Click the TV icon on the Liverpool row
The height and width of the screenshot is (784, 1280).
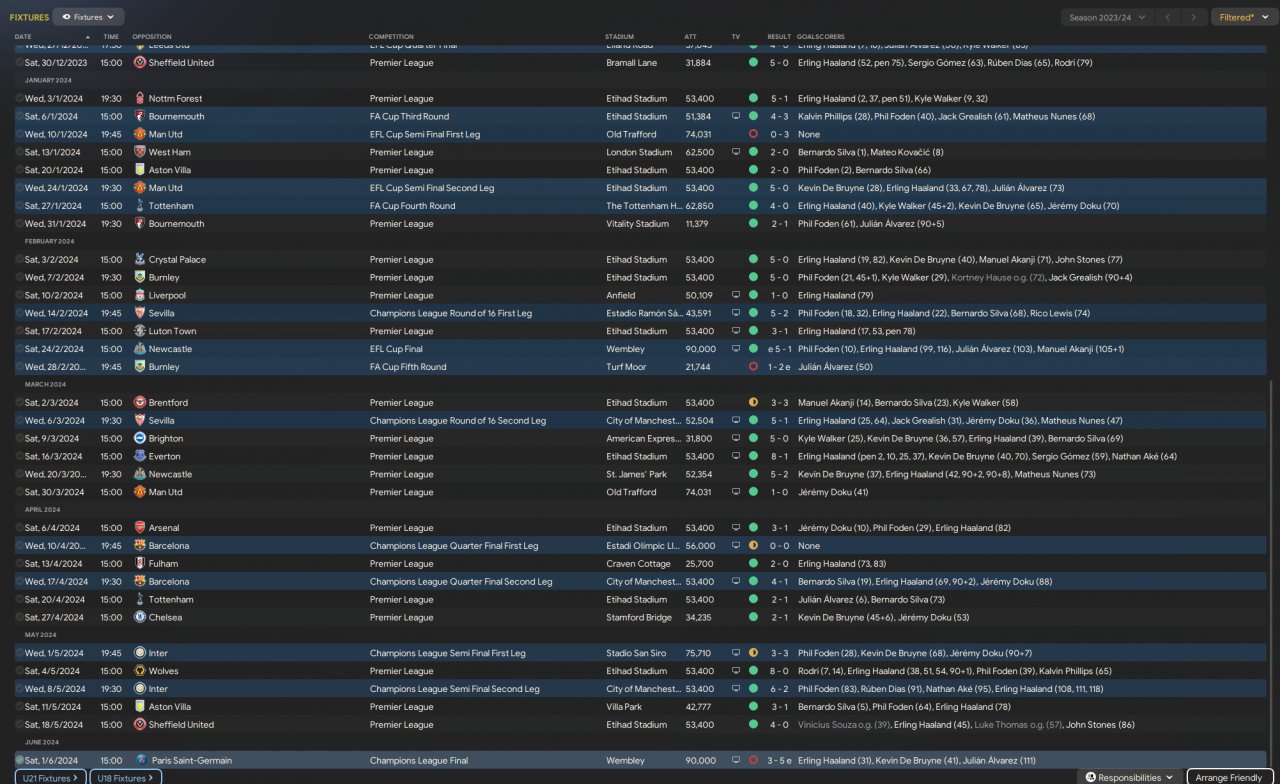[x=736, y=296]
